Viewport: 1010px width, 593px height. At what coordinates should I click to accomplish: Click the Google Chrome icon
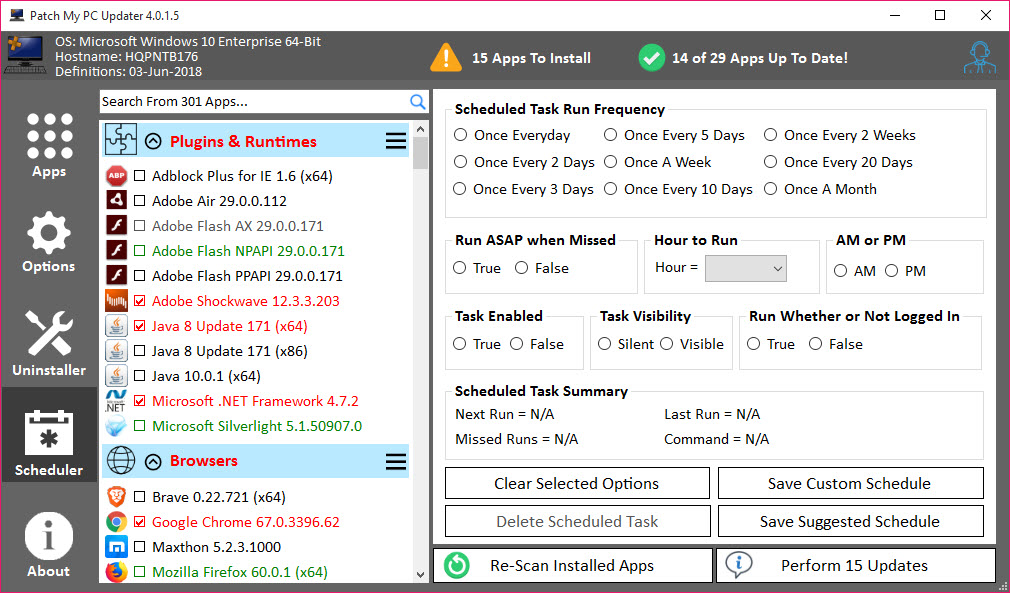pyautogui.click(x=117, y=522)
